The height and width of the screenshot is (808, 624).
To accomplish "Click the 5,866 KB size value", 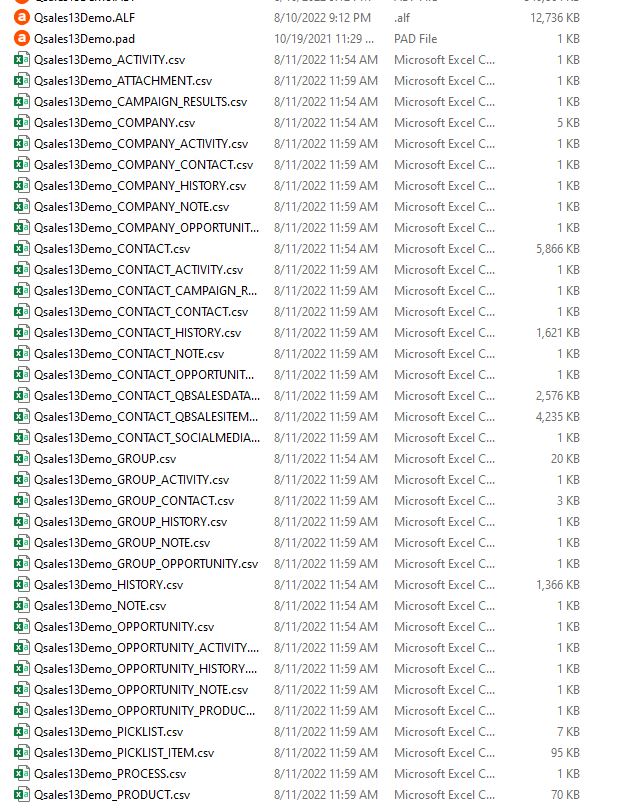I will 558,249.
